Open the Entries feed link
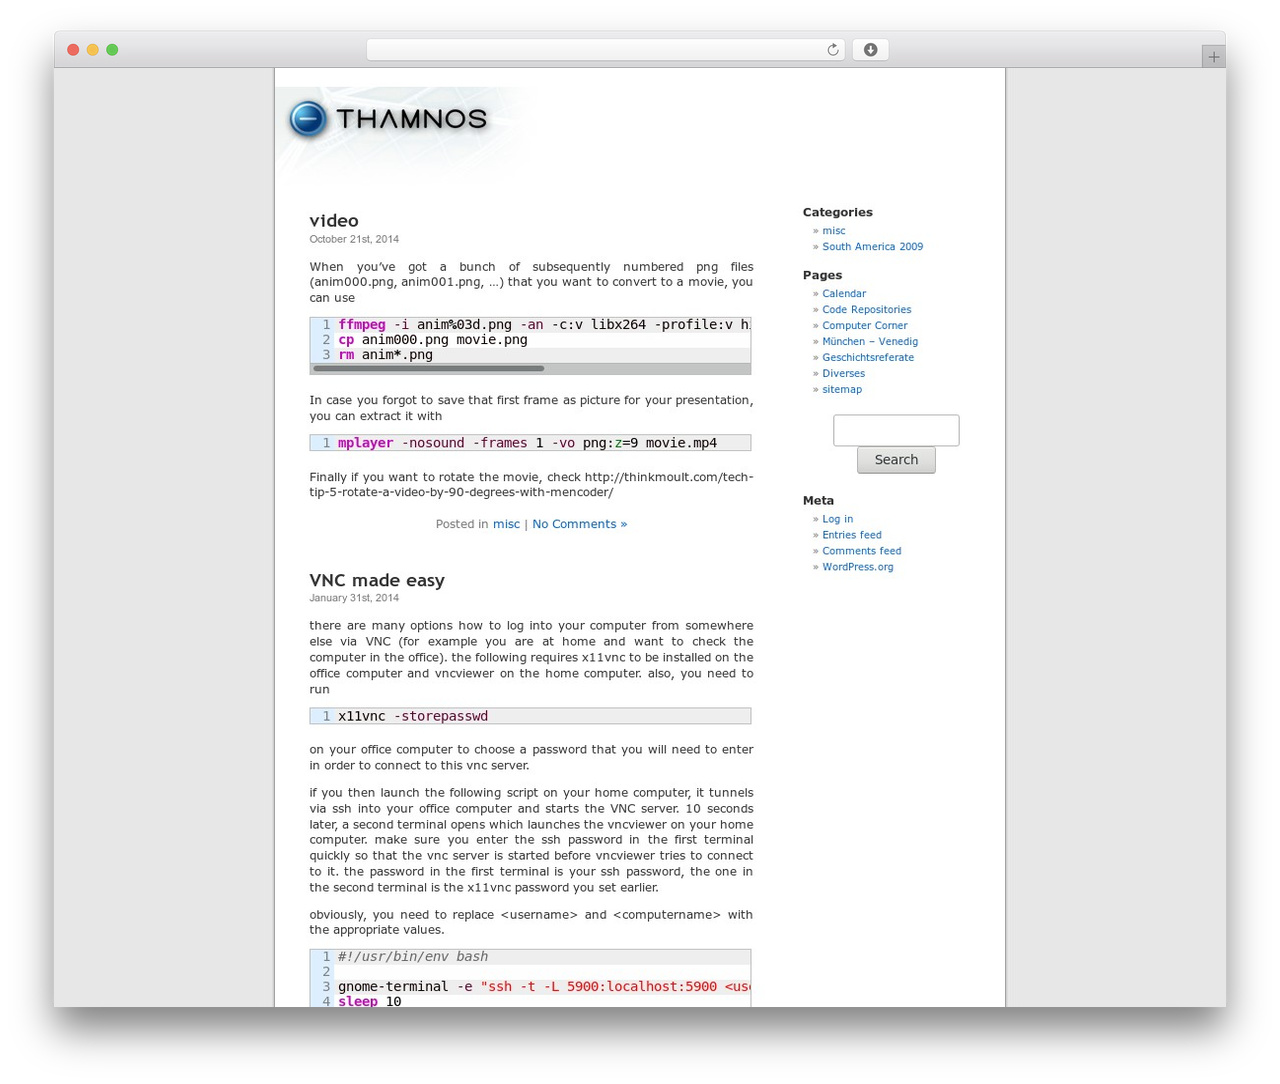This screenshot has width=1280, height=1084. click(852, 536)
